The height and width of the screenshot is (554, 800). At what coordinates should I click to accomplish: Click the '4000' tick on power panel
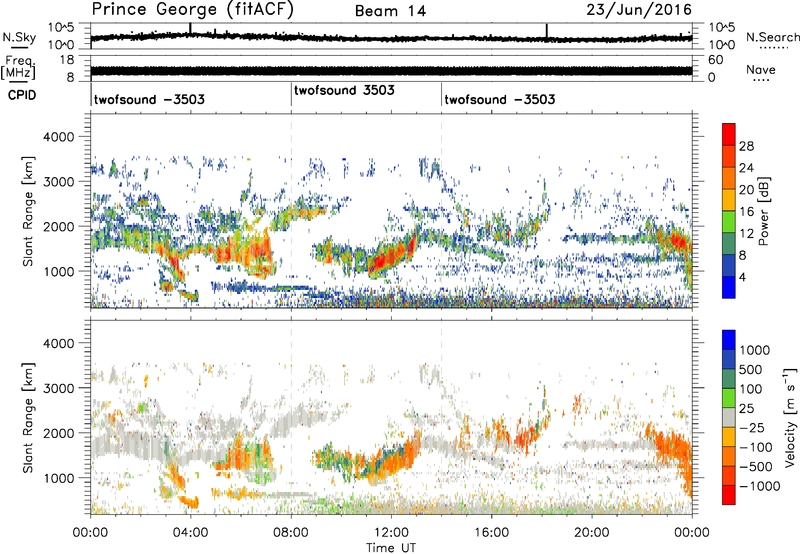(x=60, y=137)
